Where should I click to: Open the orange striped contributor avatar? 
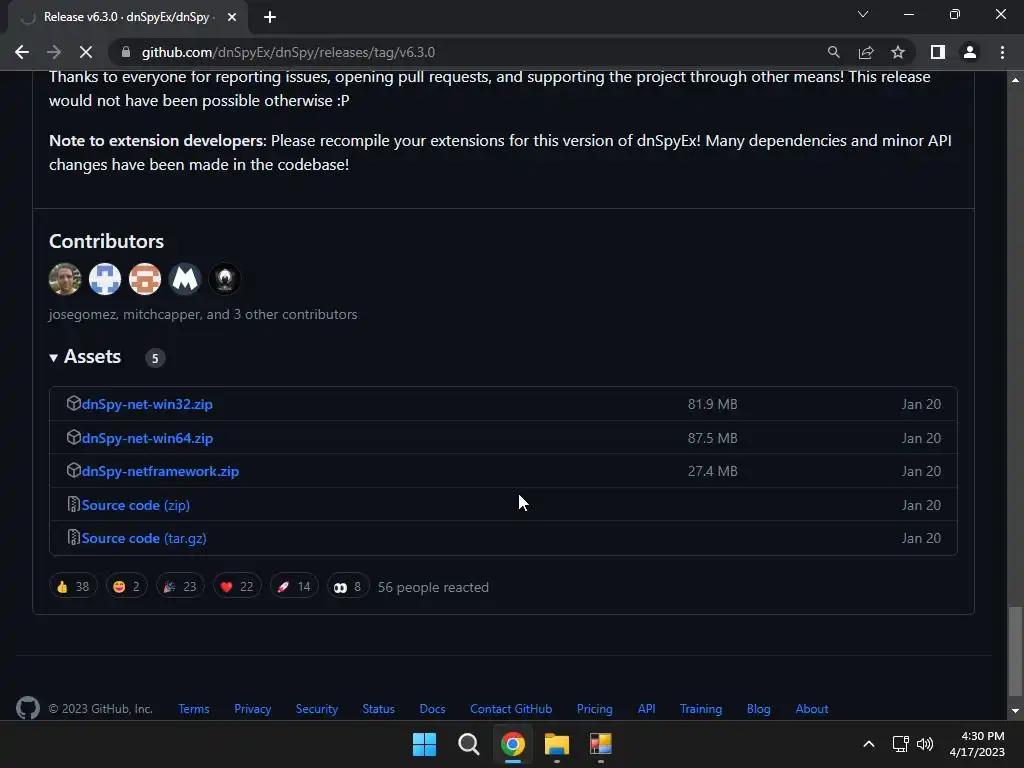point(145,279)
